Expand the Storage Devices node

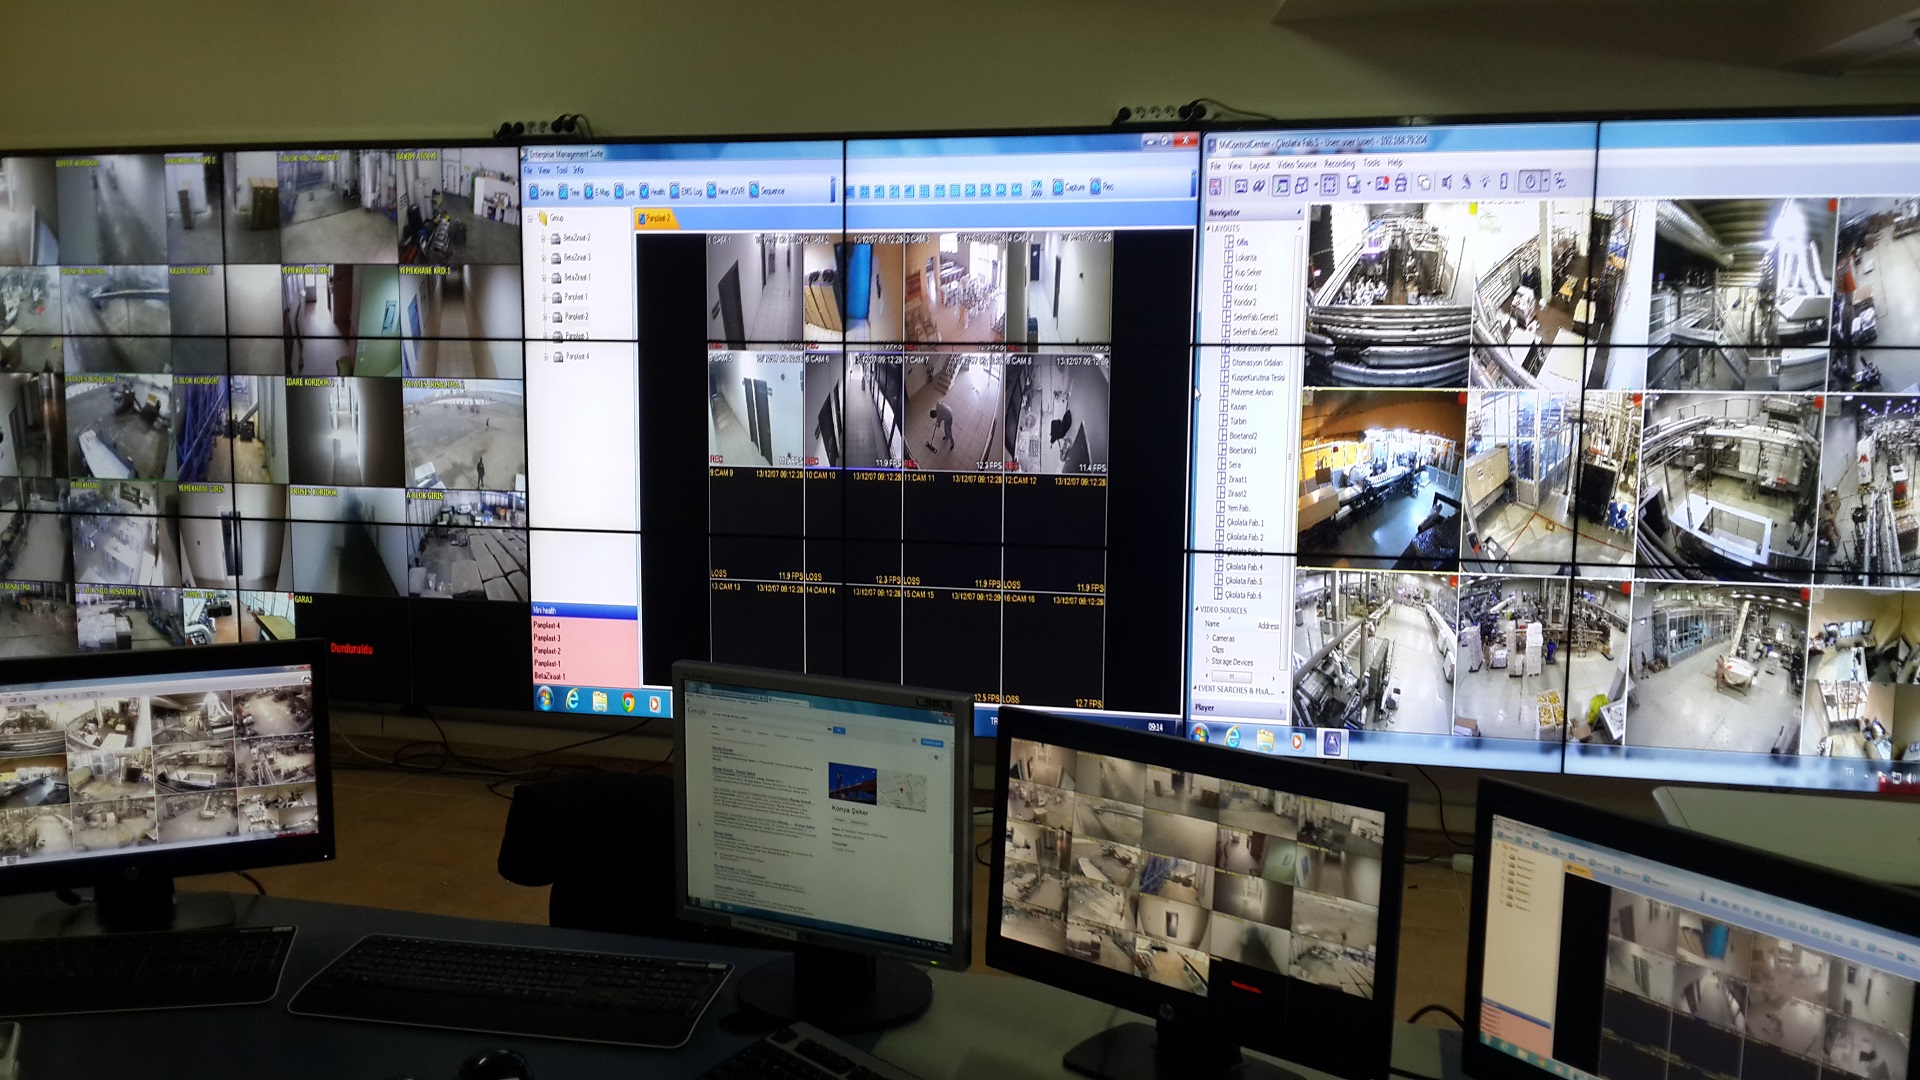click(1207, 661)
